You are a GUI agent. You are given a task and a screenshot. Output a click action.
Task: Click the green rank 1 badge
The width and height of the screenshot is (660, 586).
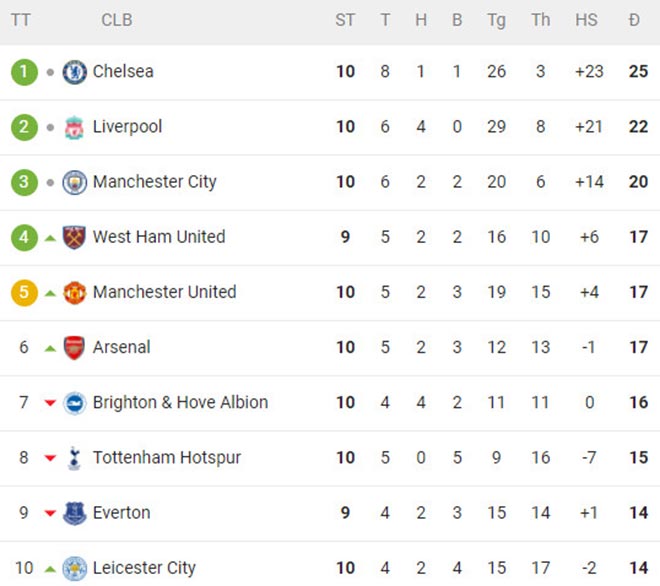click(24, 72)
